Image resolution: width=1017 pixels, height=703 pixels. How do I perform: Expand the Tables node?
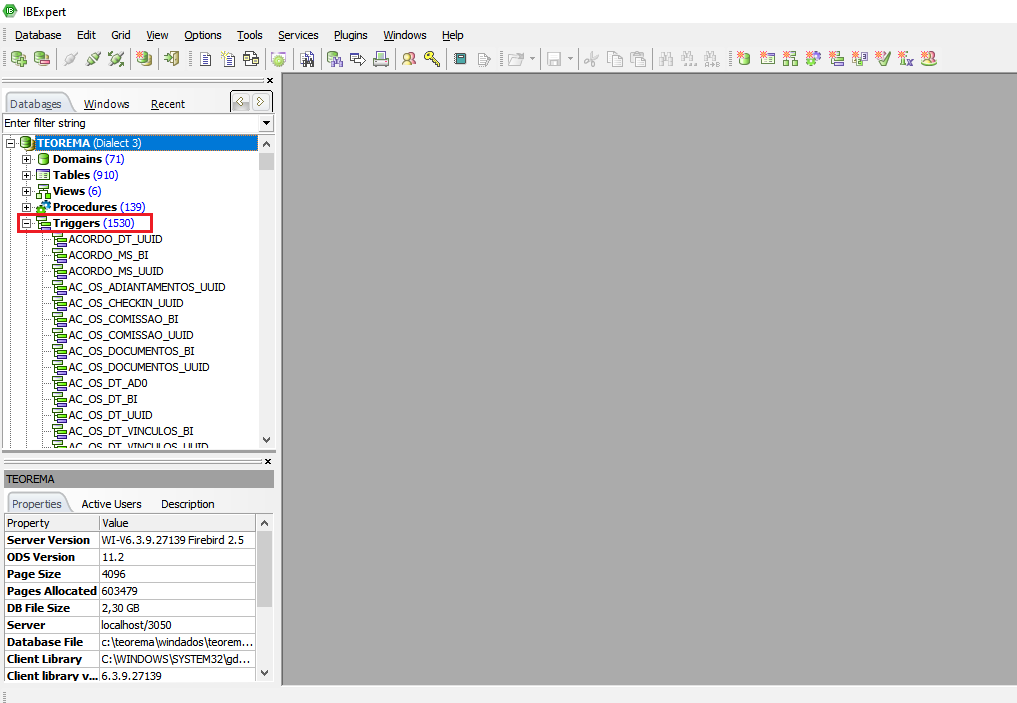click(x=27, y=175)
